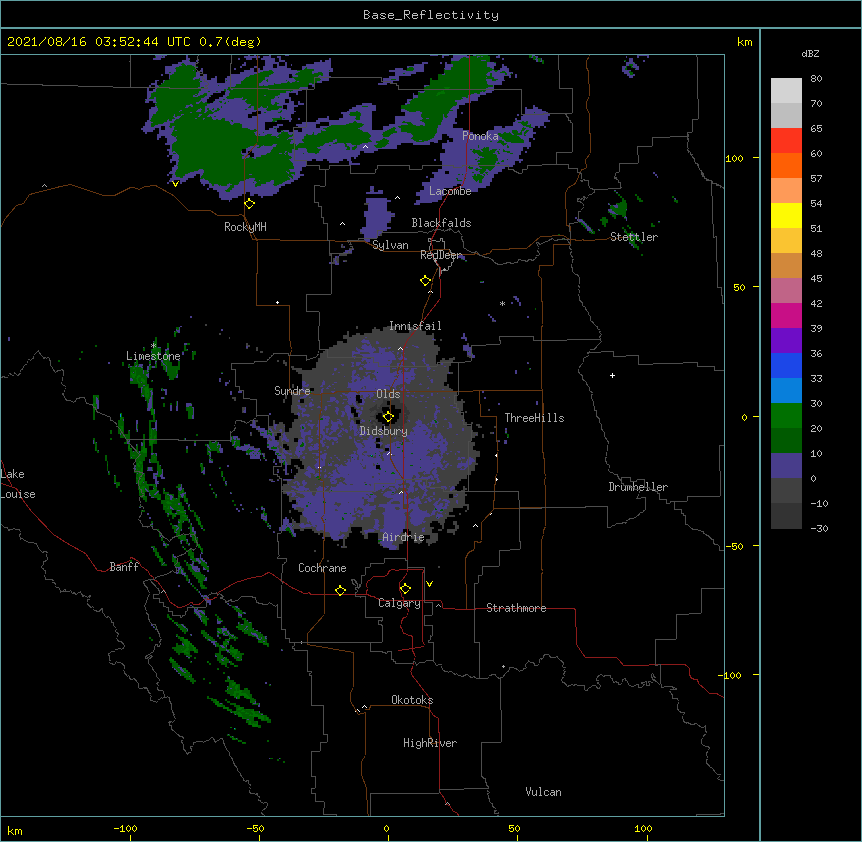
Task: Click the Sylvan city label
Action: (390, 245)
